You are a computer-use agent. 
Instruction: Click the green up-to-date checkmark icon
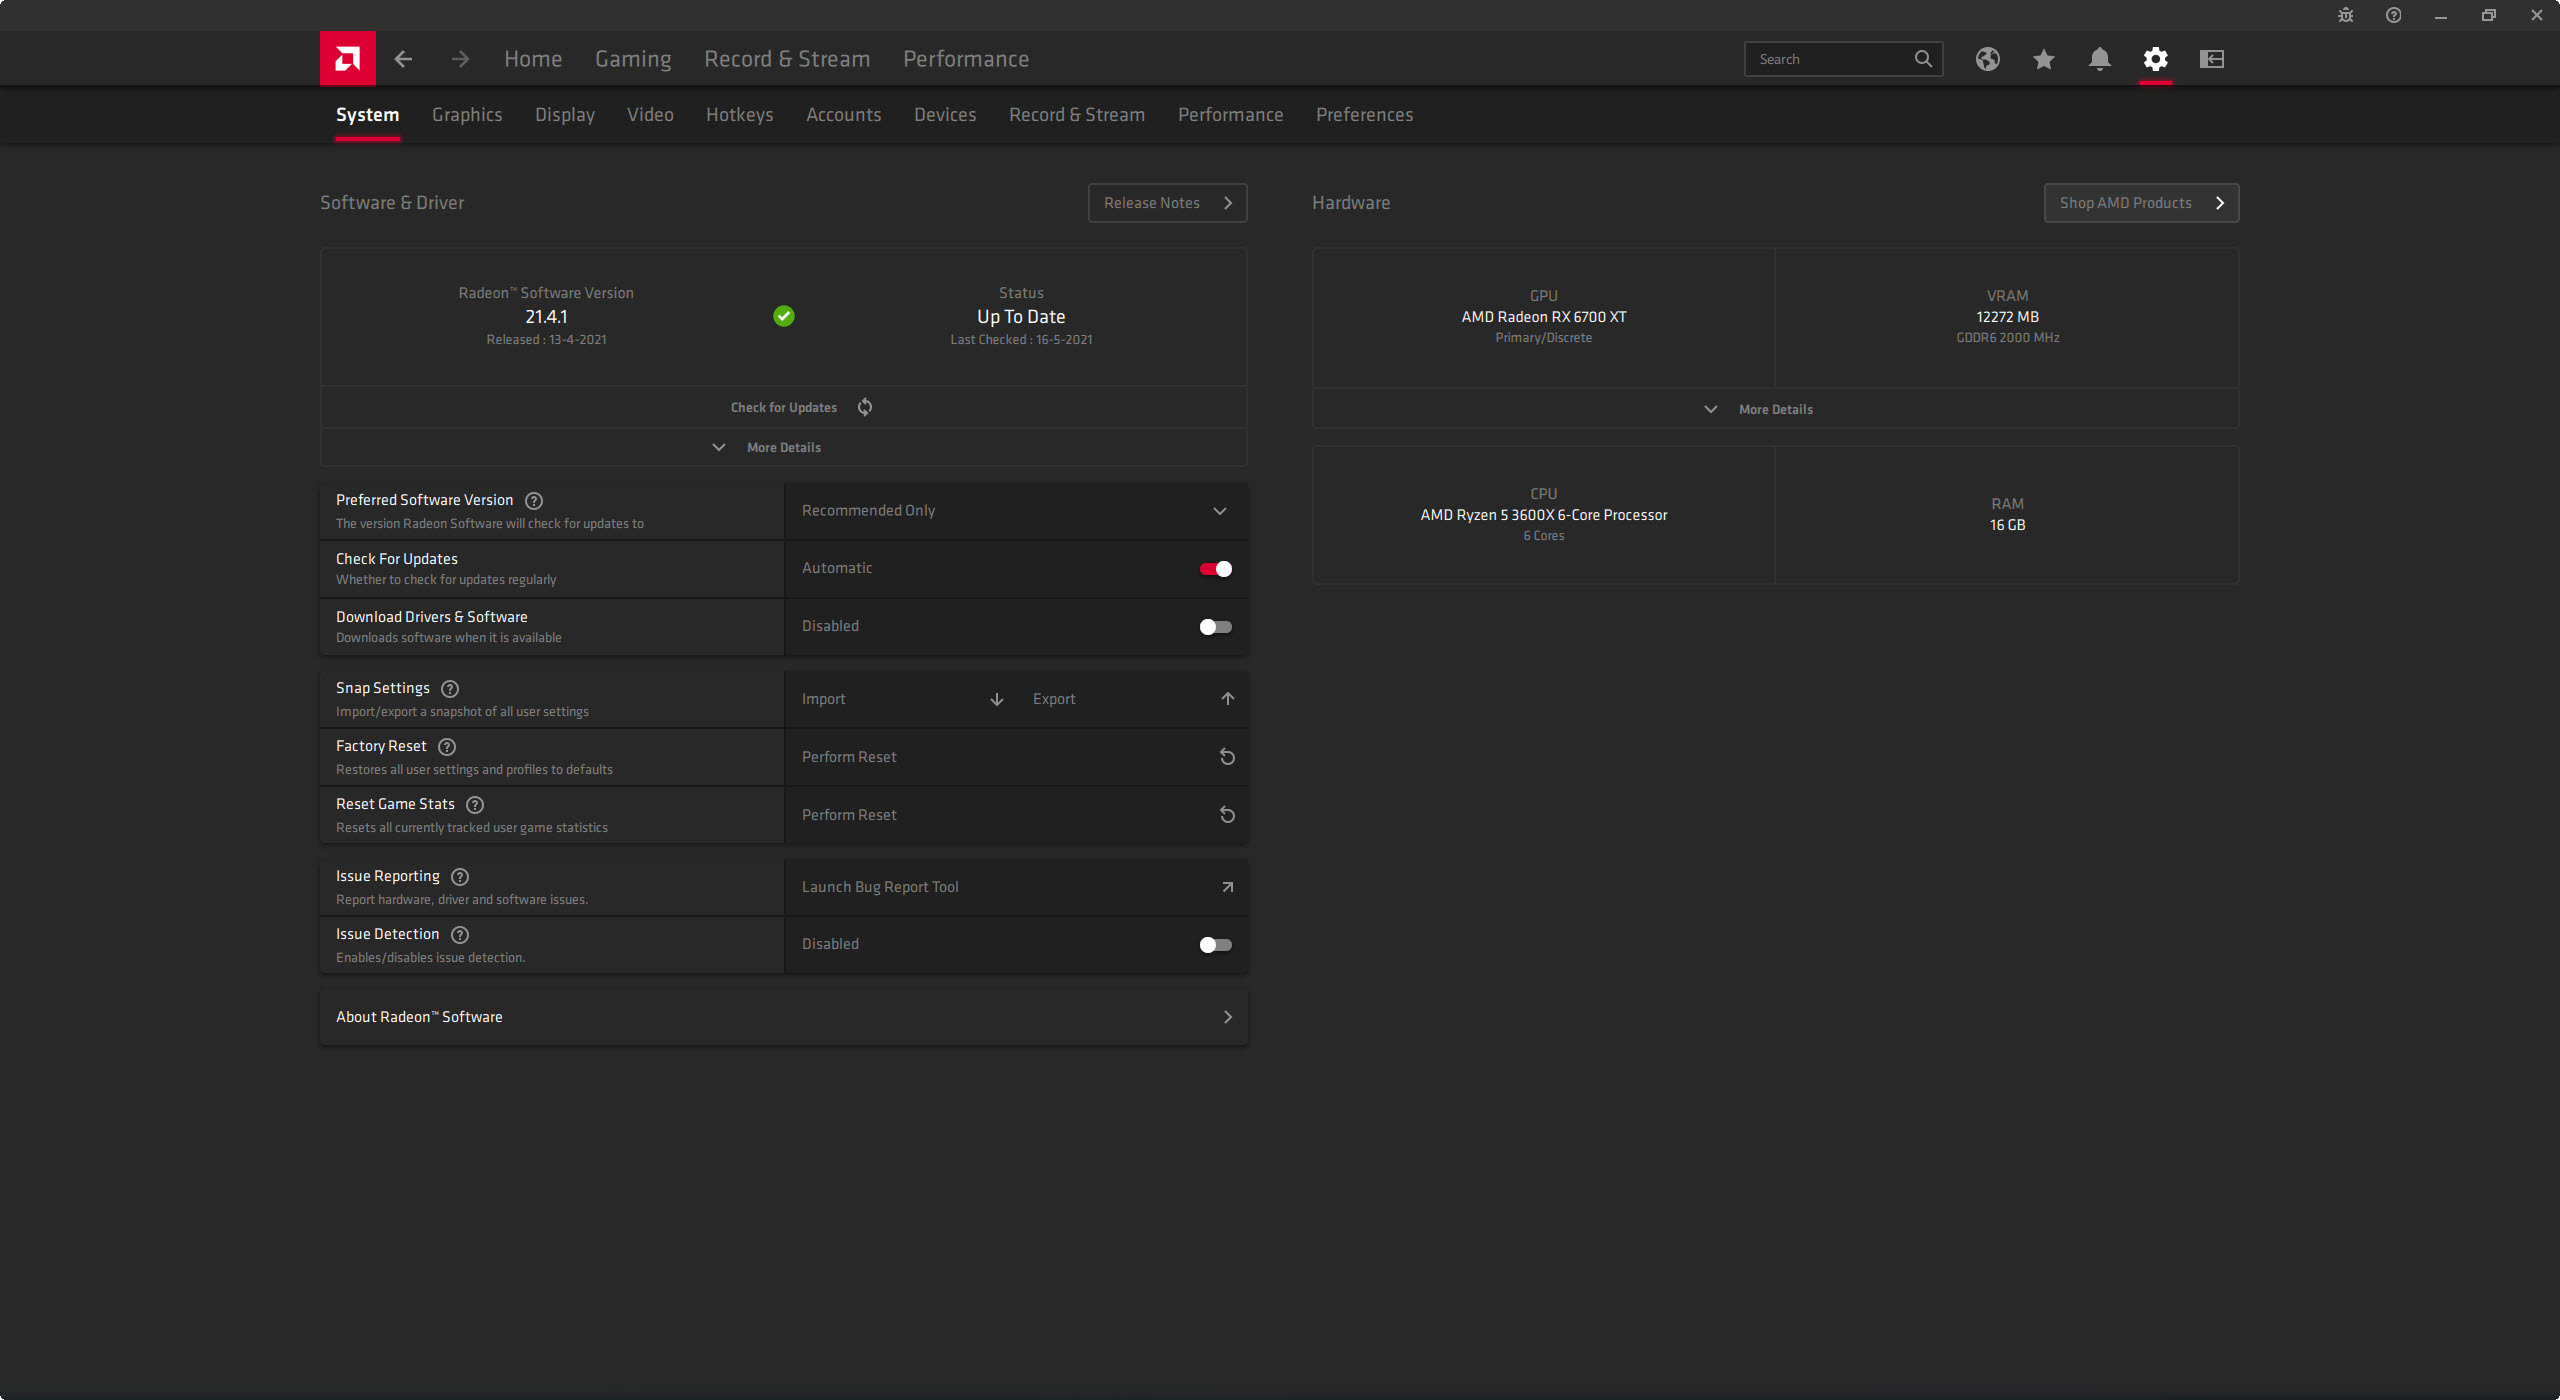pos(784,316)
